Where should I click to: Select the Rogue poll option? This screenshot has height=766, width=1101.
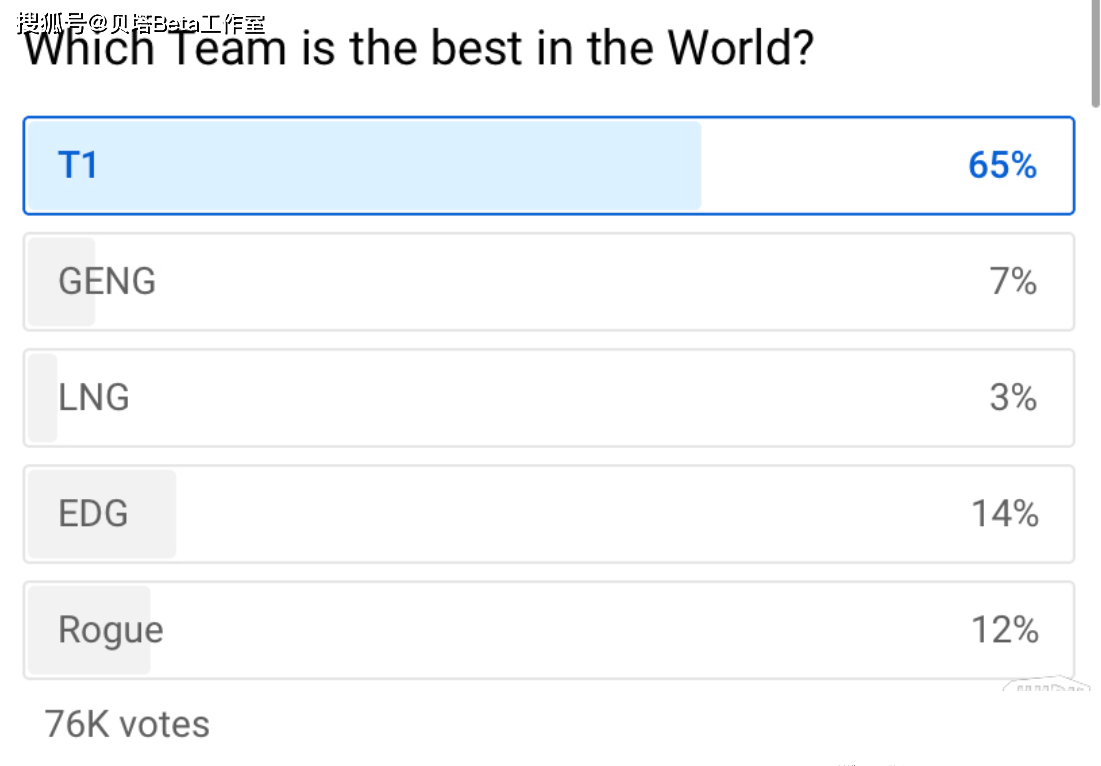tap(548, 630)
